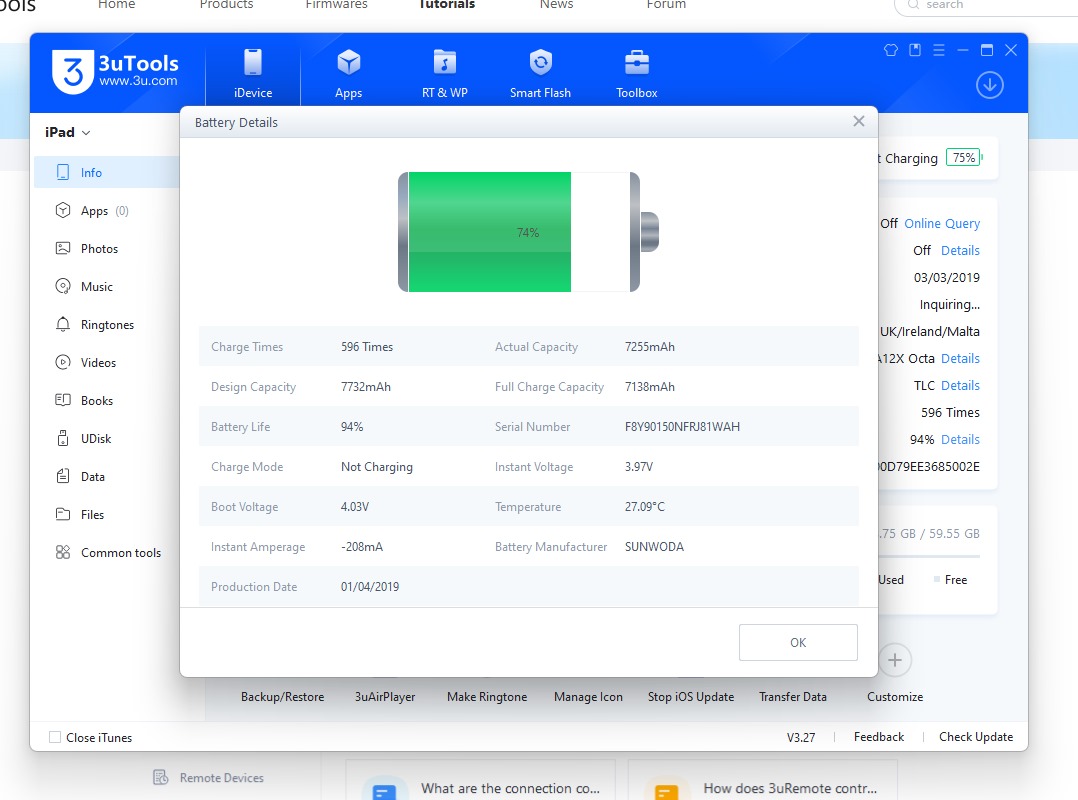Select Apps (0) in the sidebar
Image resolution: width=1078 pixels, height=800 pixels.
[x=107, y=210]
